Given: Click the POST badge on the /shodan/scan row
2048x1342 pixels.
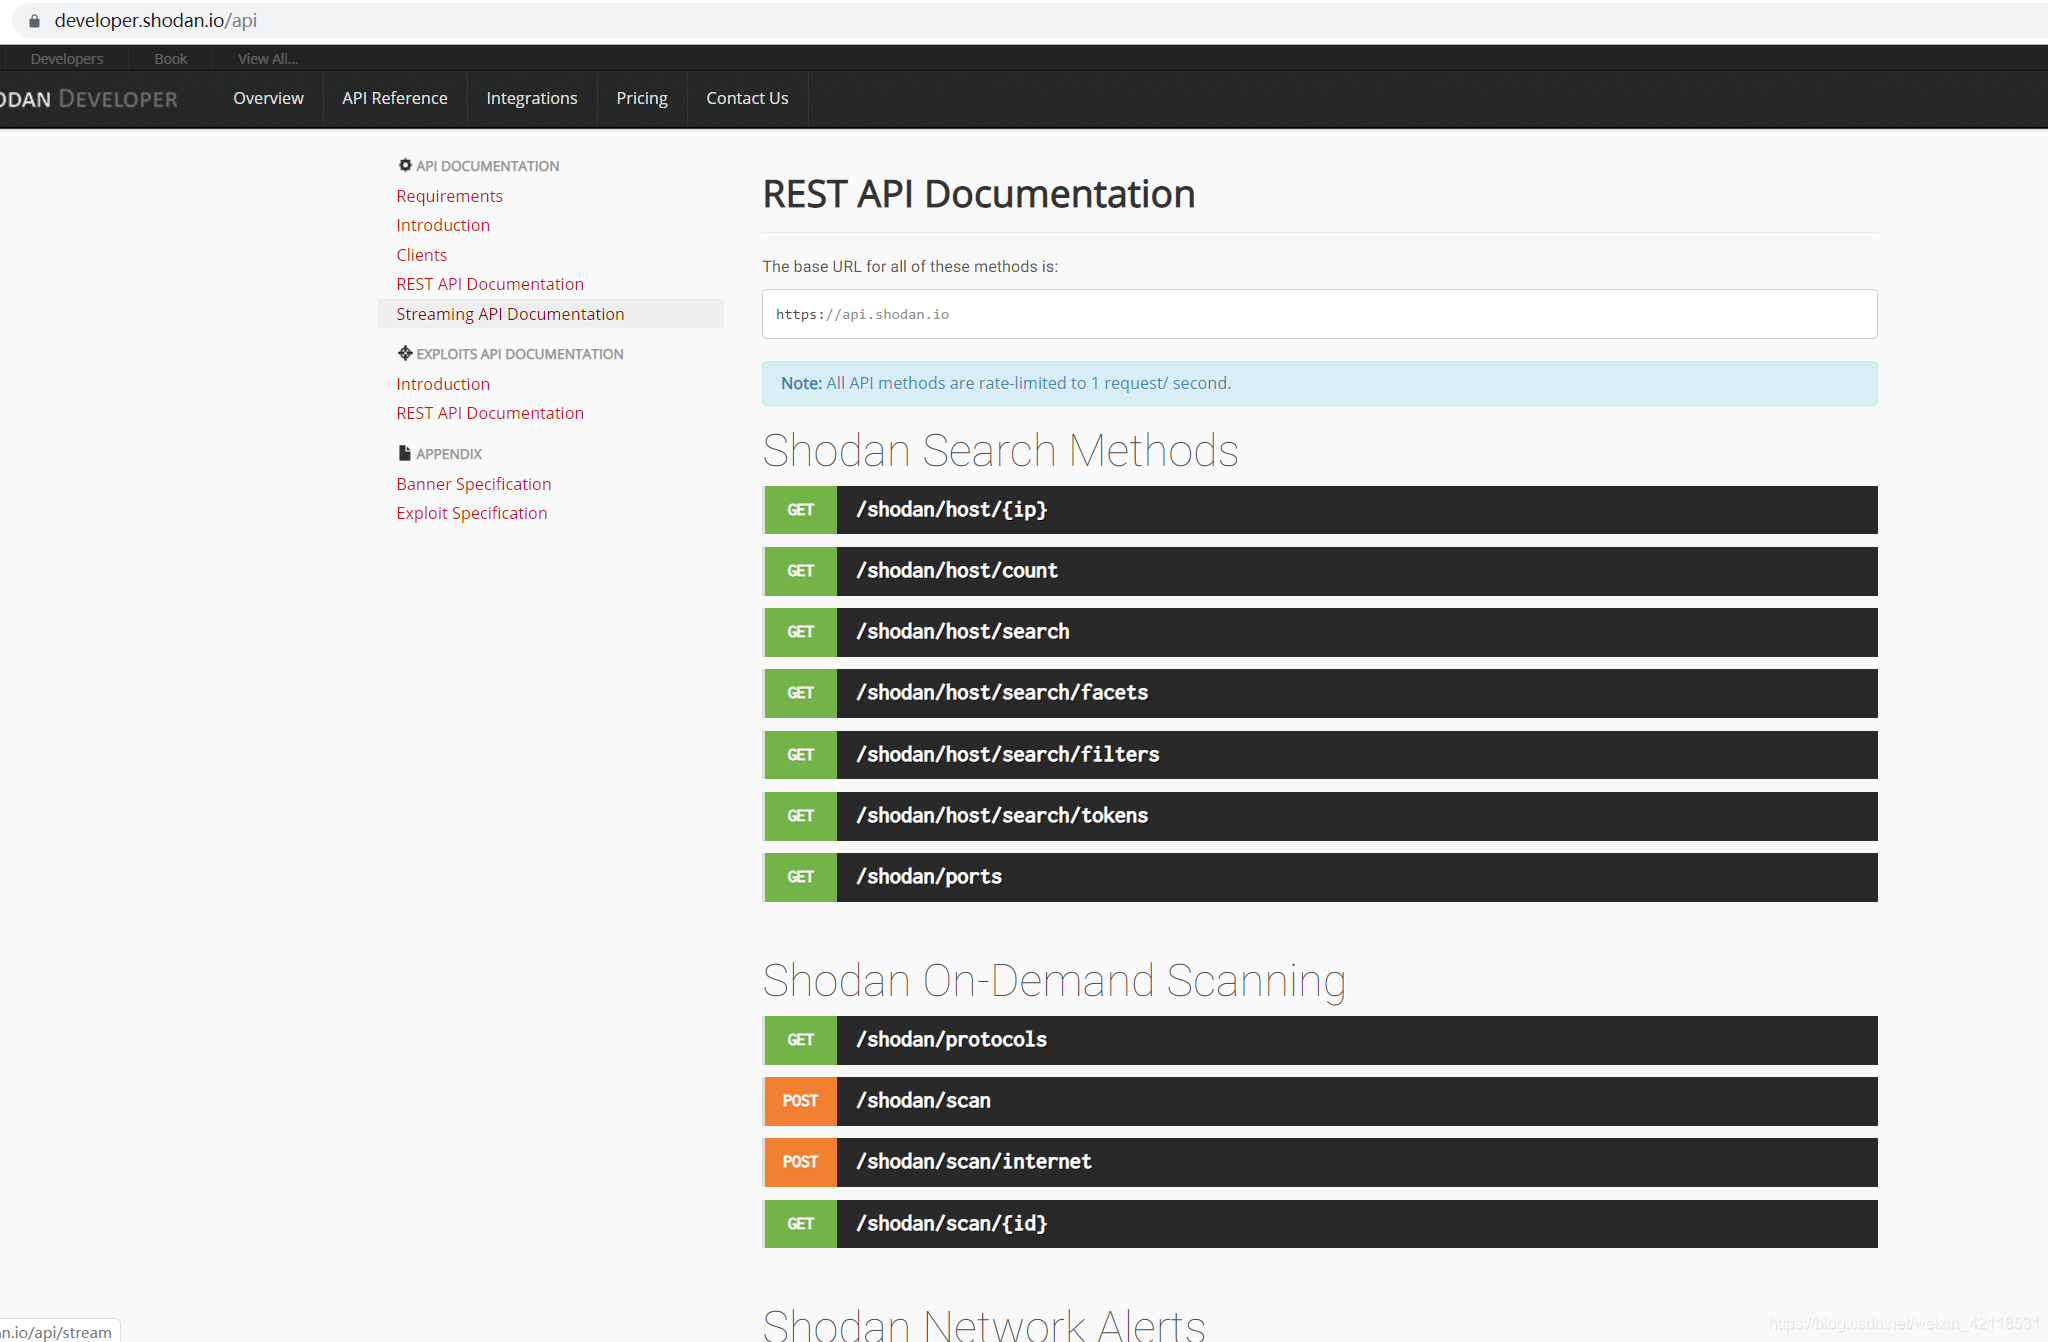Looking at the screenshot, I should coord(800,1101).
